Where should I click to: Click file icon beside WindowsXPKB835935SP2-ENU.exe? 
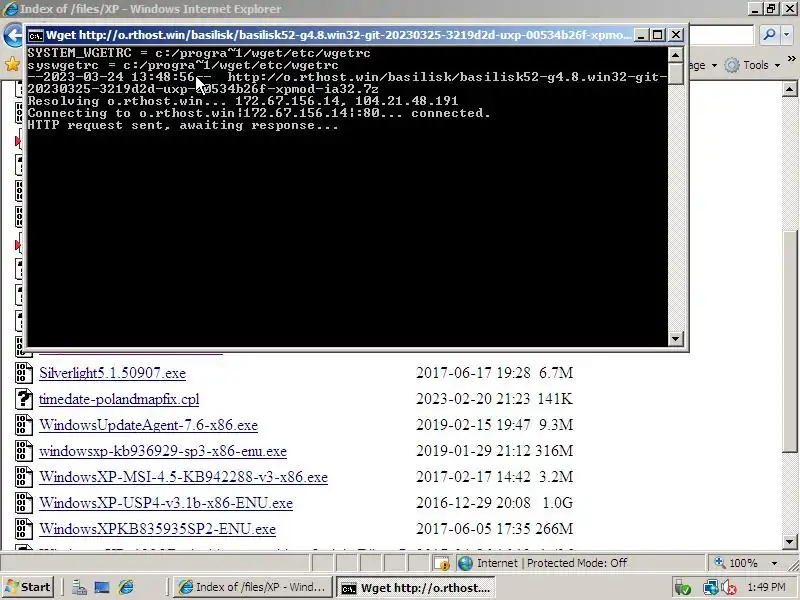pos(23,529)
